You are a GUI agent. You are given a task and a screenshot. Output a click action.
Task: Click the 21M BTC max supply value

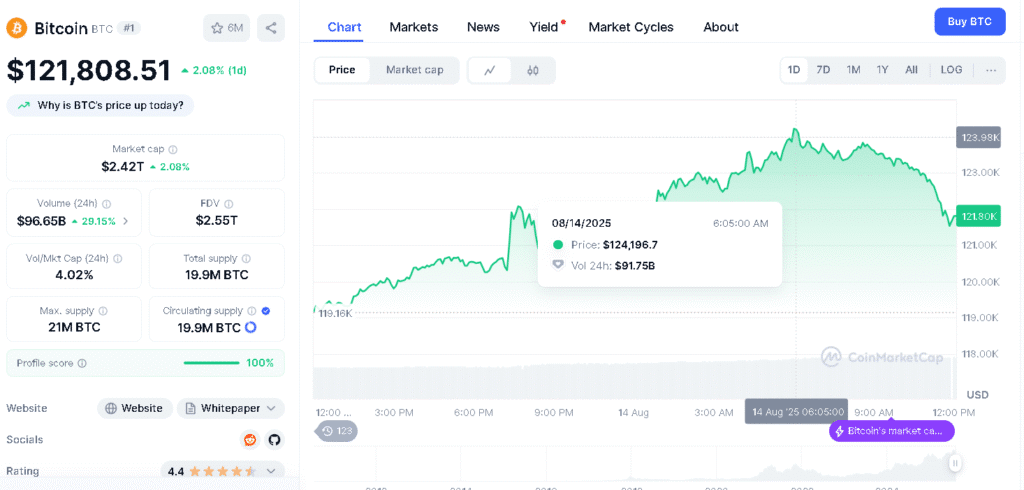coord(74,327)
